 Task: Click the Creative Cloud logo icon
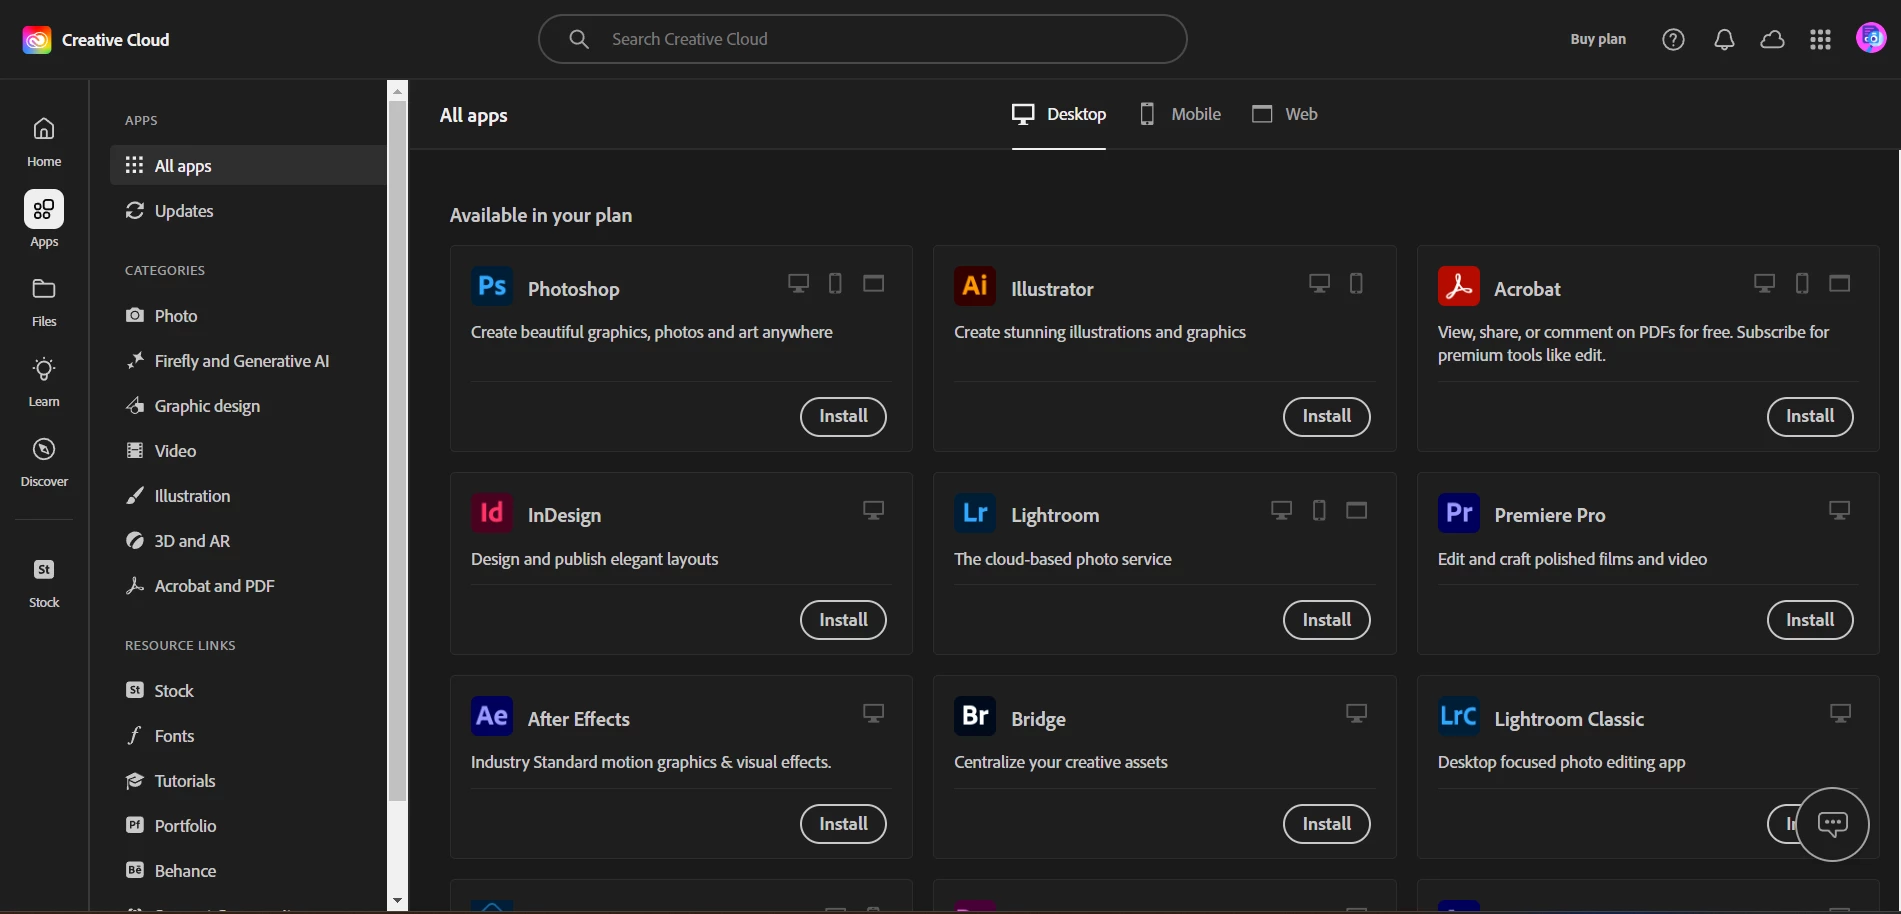pyautogui.click(x=37, y=40)
